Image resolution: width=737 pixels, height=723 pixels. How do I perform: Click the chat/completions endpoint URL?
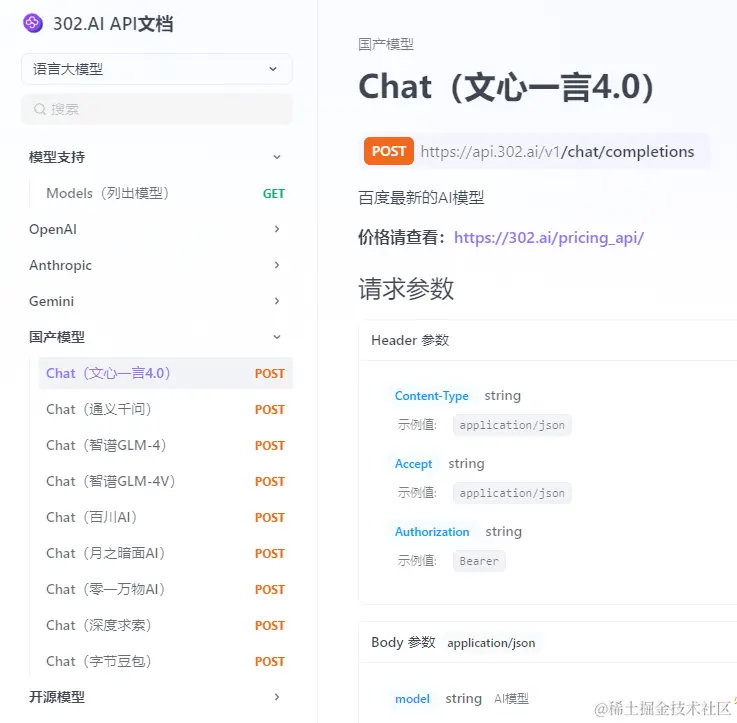557,151
